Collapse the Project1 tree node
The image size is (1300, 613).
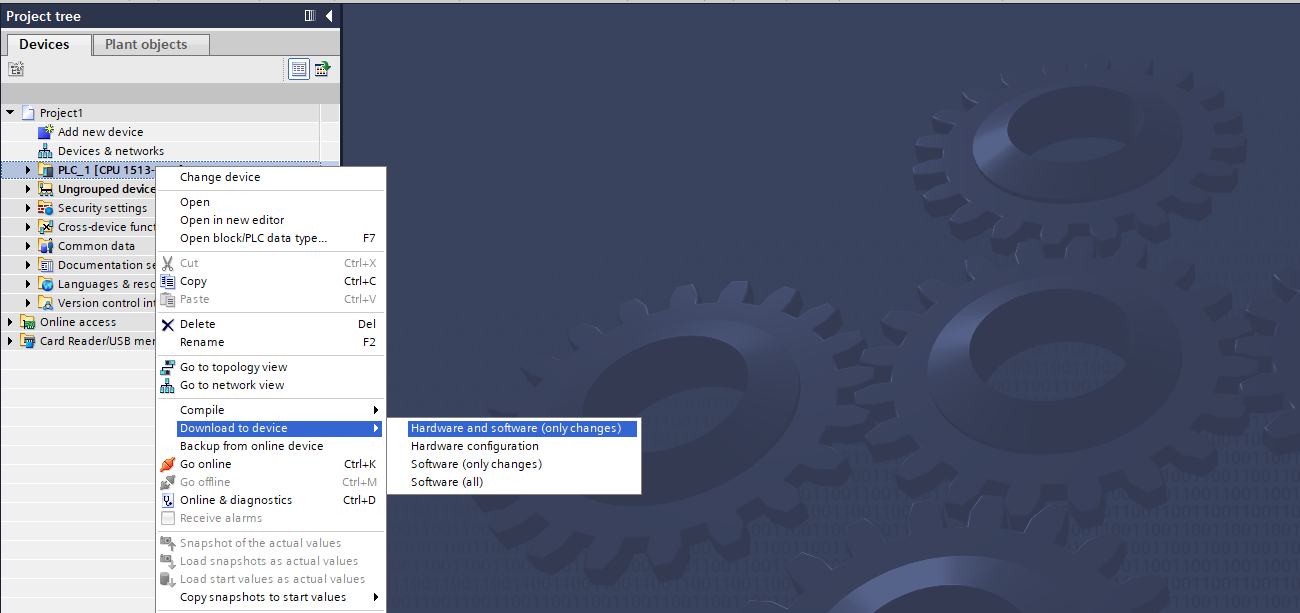10,113
